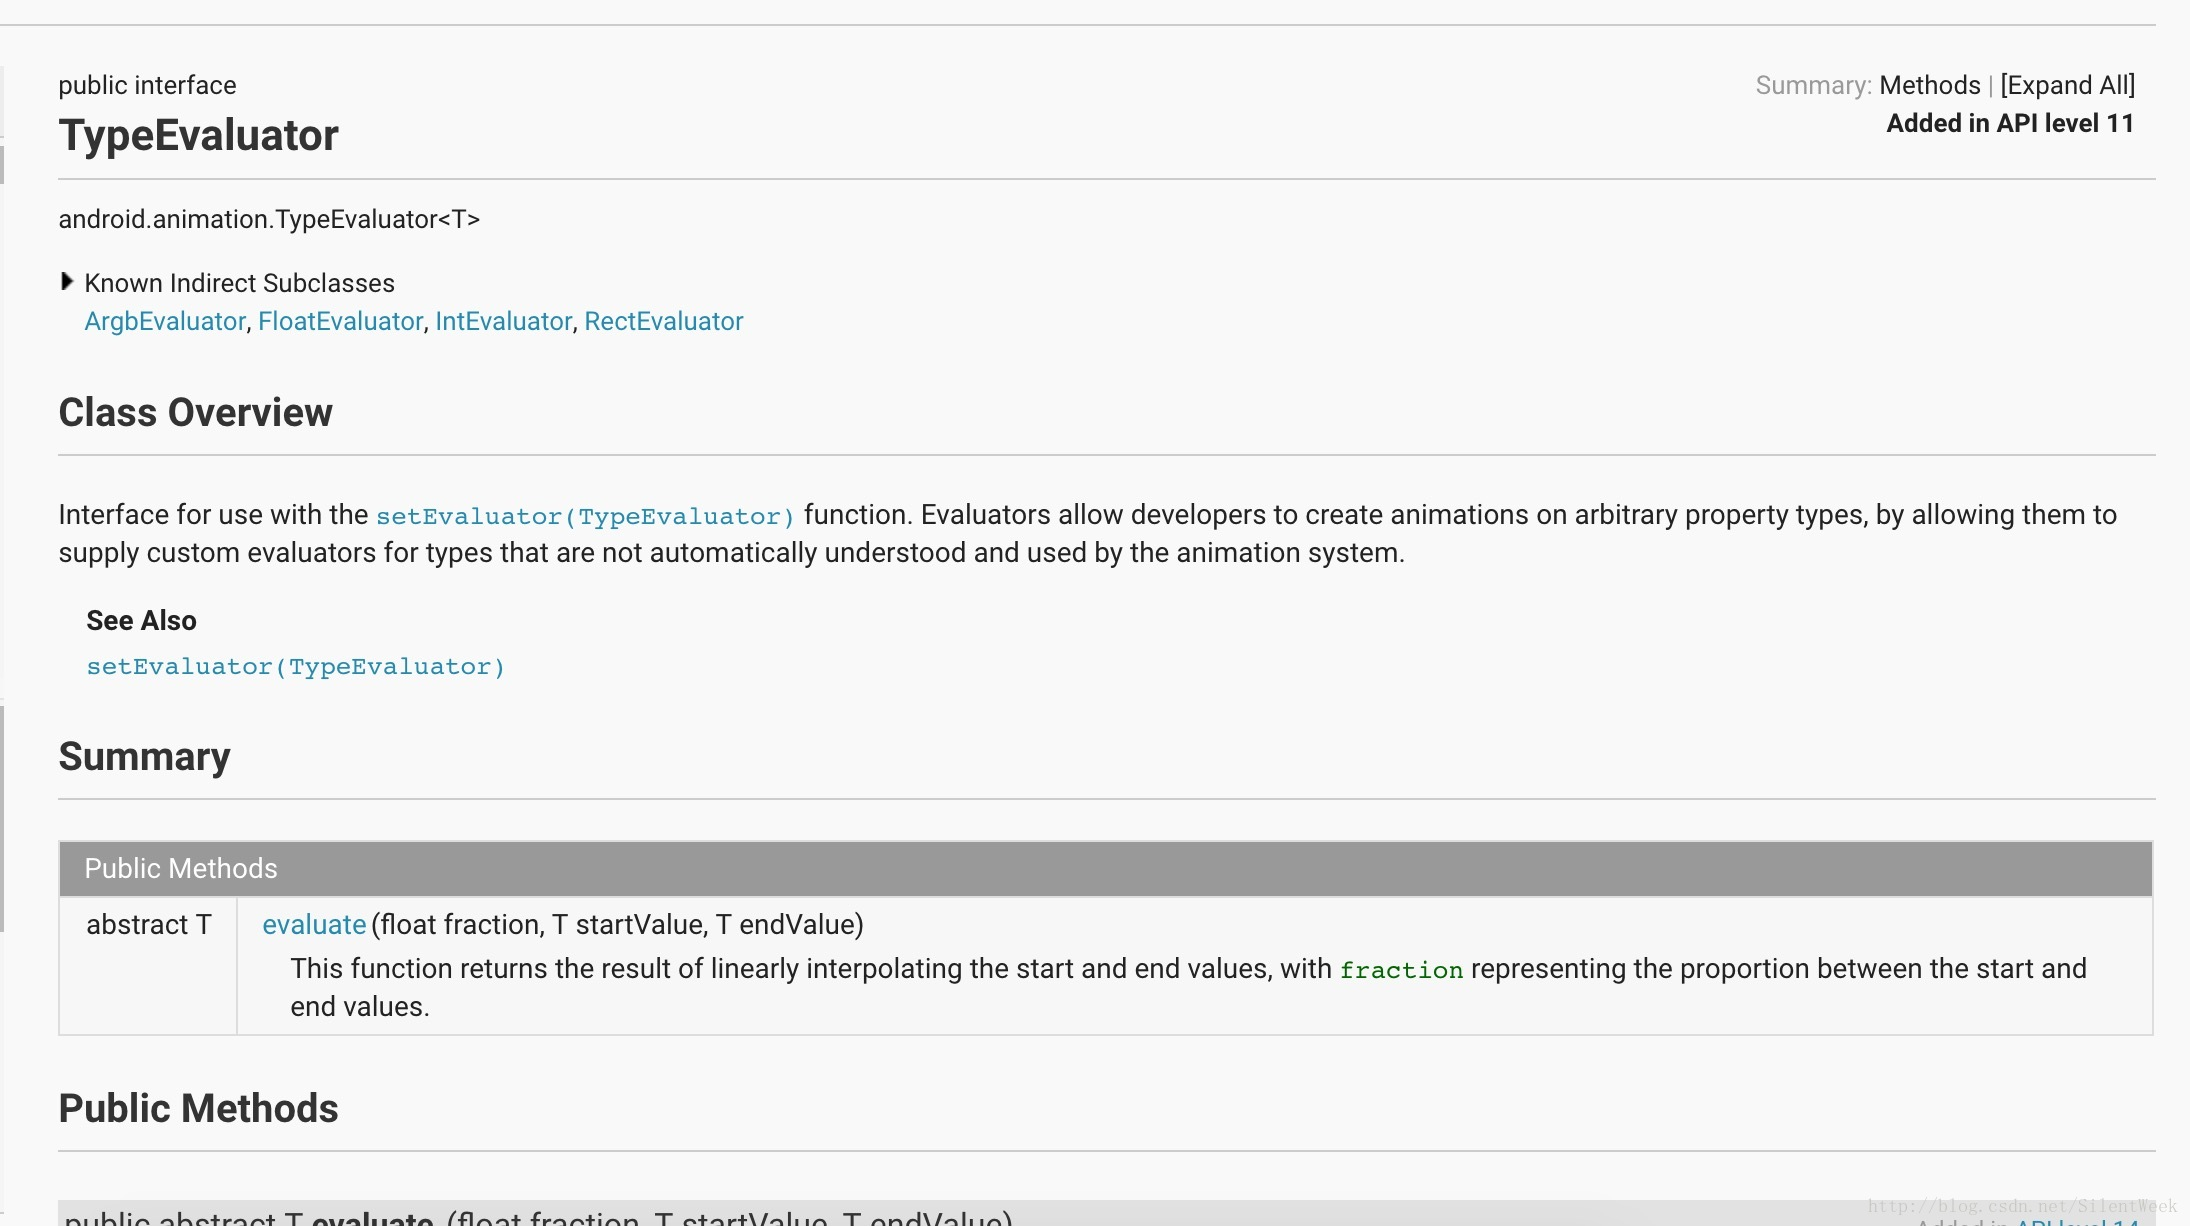Click the TypeEvaluator page title
This screenshot has height=1226, width=2190.
point(198,135)
